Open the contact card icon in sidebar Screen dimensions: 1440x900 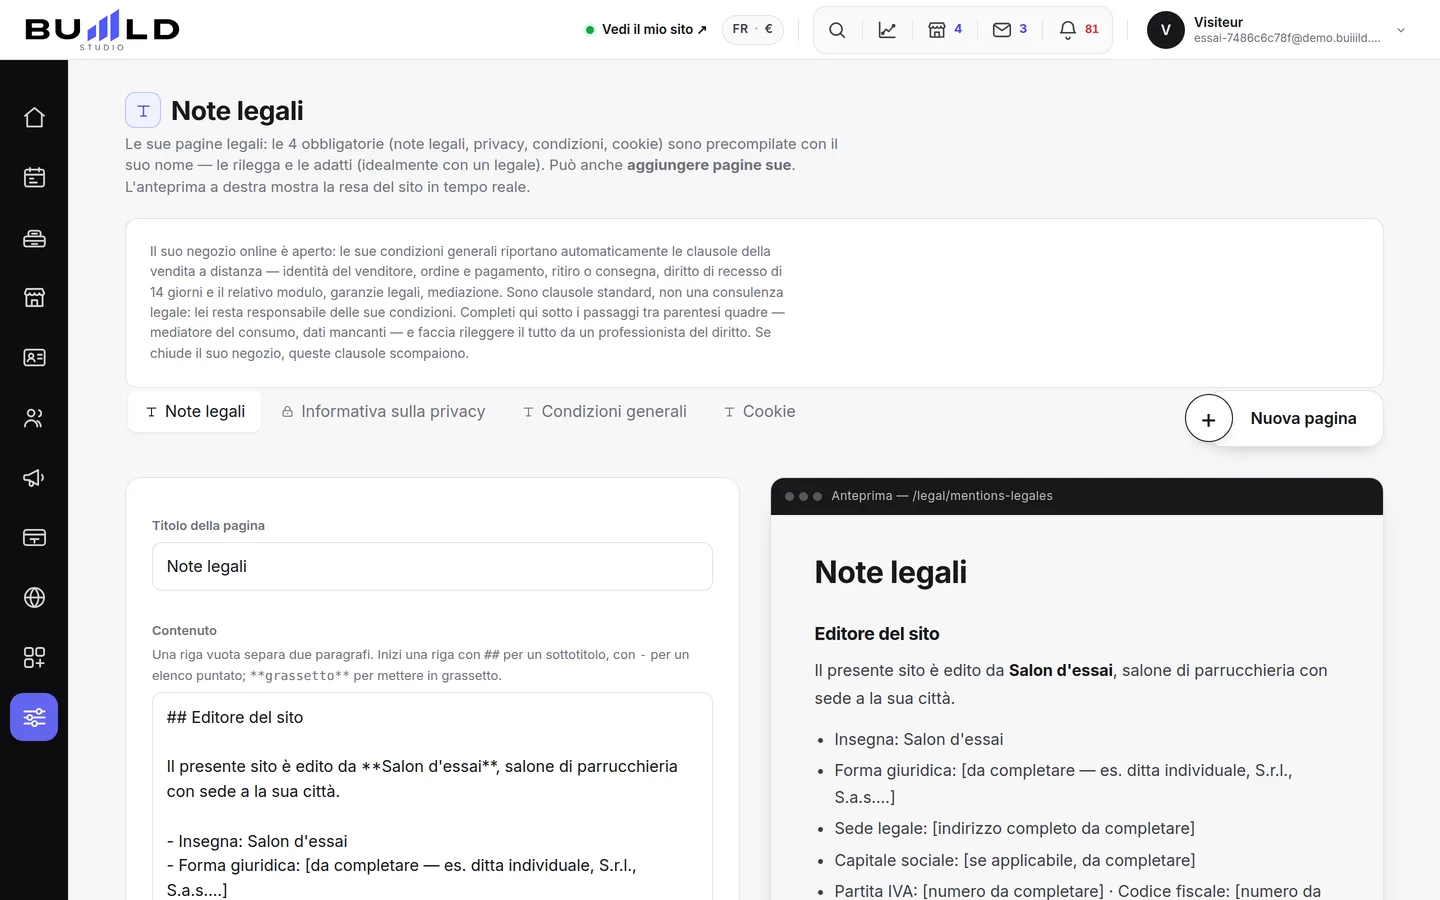[x=34, y=358]
